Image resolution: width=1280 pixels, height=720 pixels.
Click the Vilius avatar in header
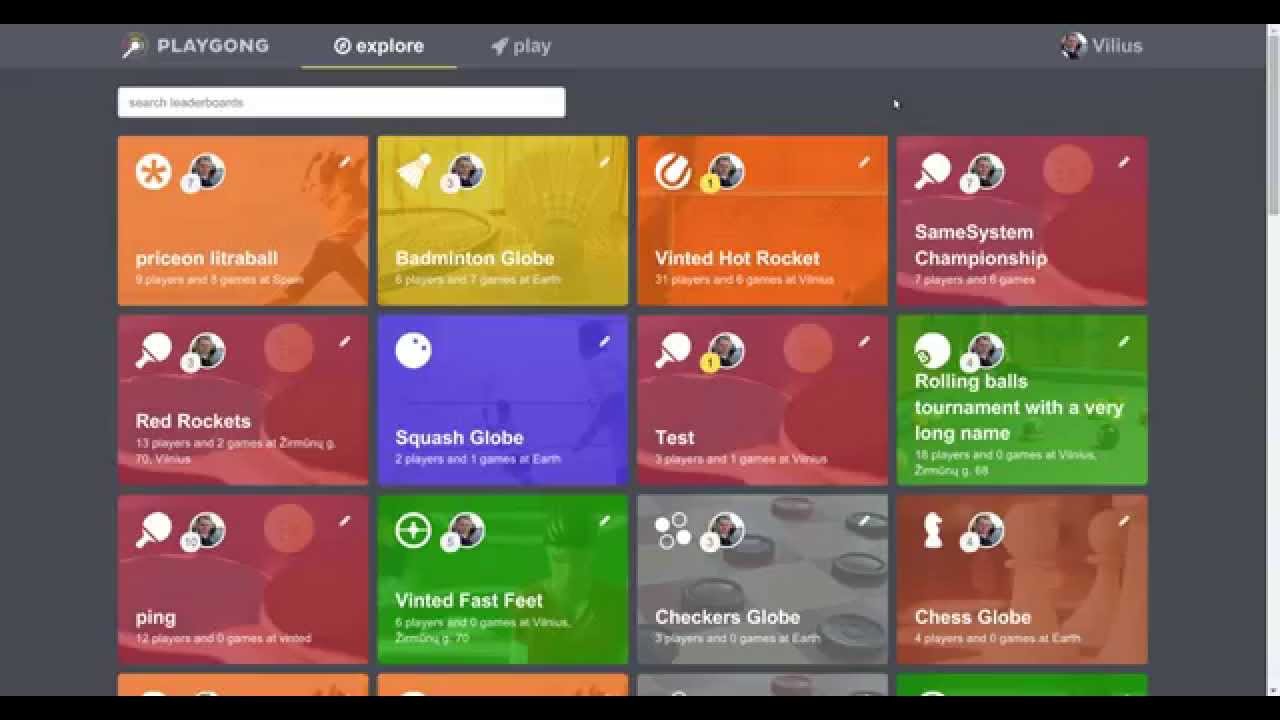coord(1074,45)
